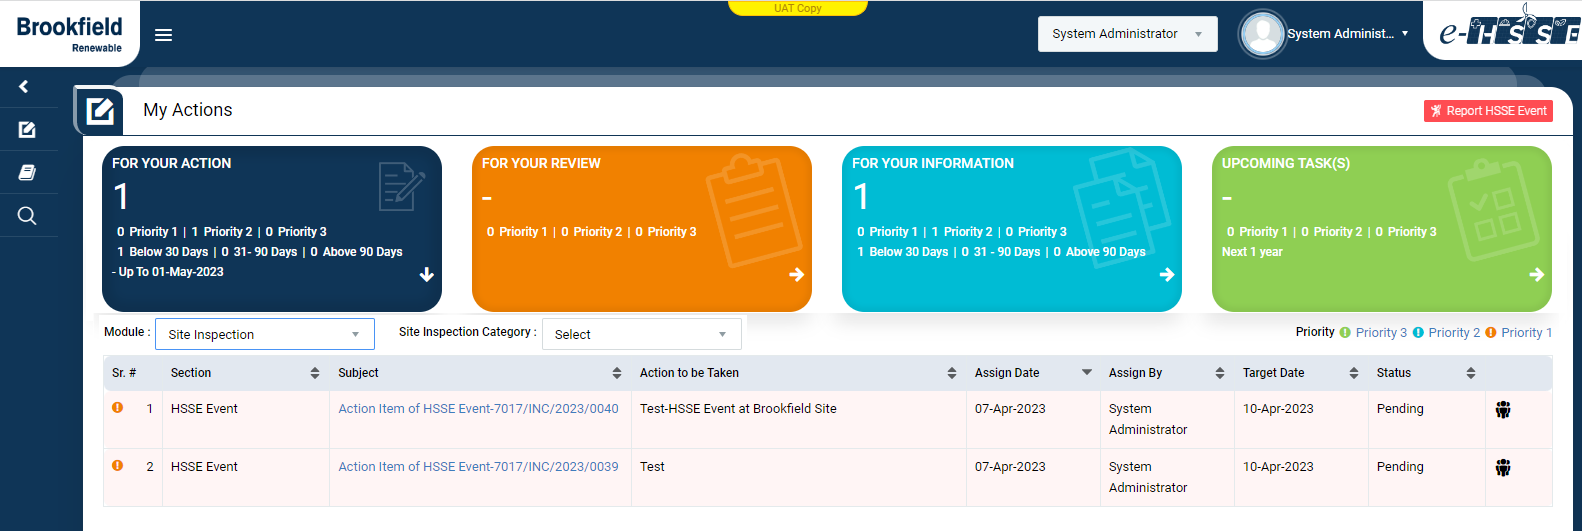Click the green Priority 3 legend icon

(1345, 333)
